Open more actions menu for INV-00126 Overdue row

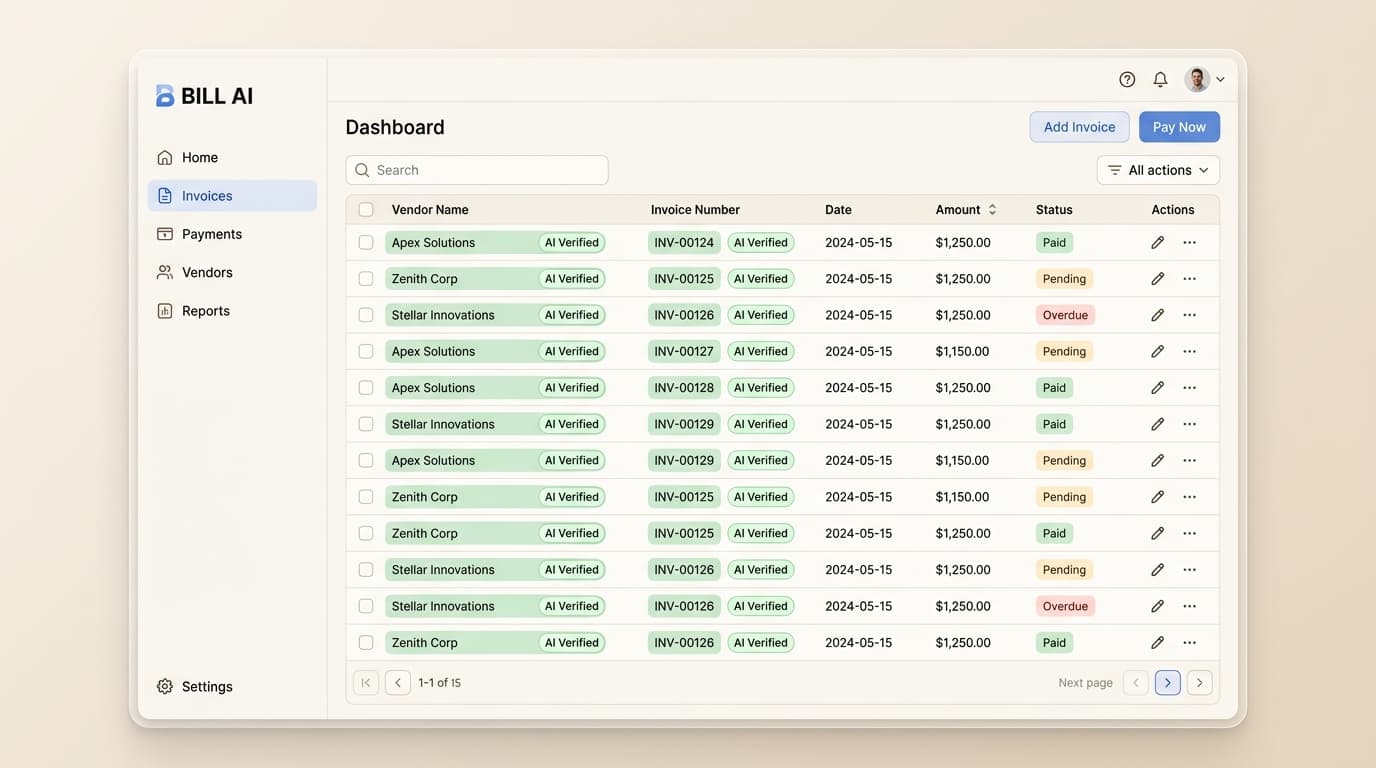pos(1189,314)
